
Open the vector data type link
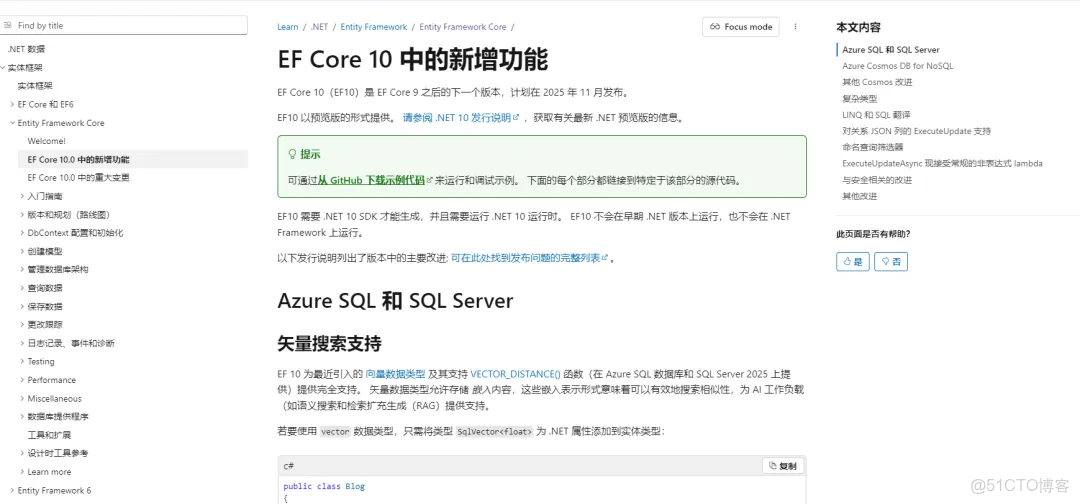[395, 374]
